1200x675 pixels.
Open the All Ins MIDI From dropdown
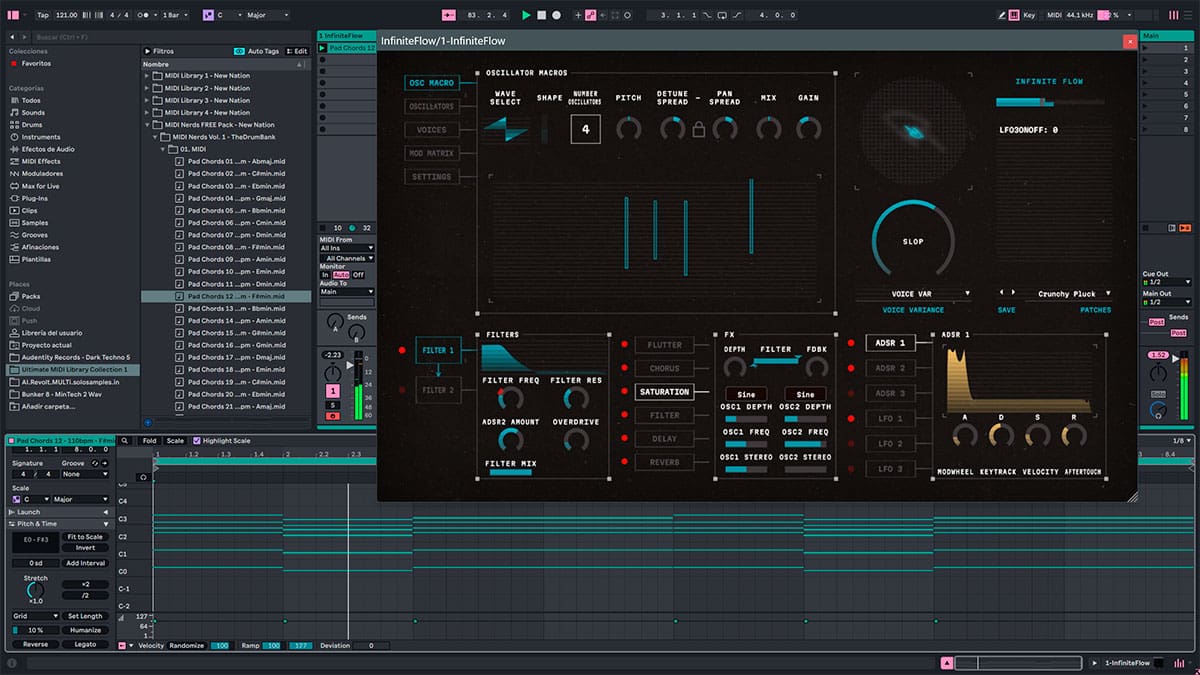pos(347,247)
